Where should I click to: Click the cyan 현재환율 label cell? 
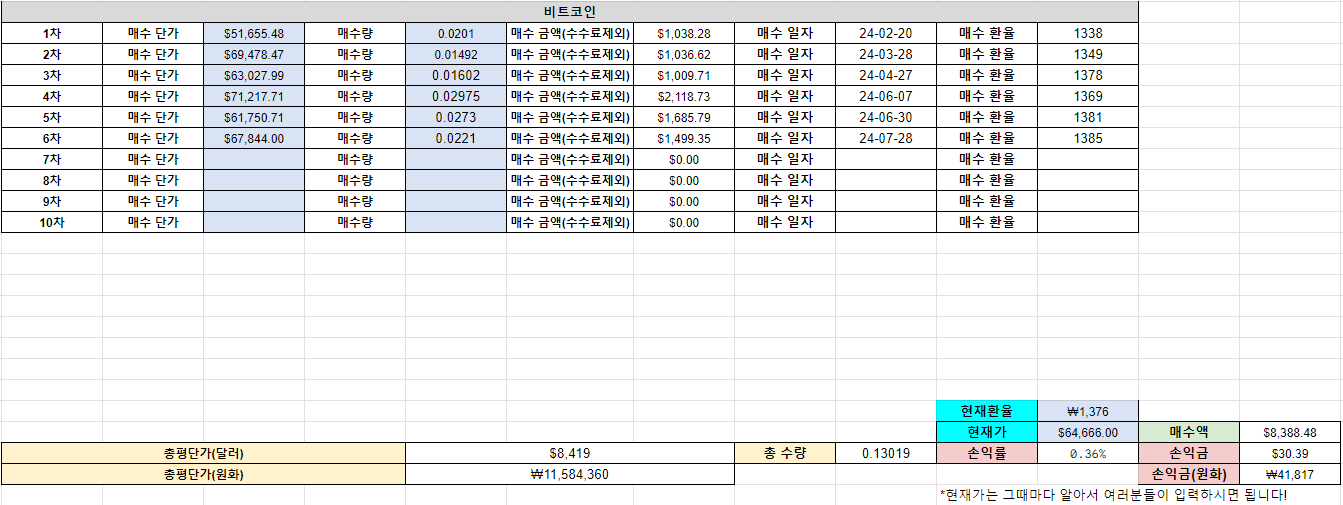(x=987, y=411)
